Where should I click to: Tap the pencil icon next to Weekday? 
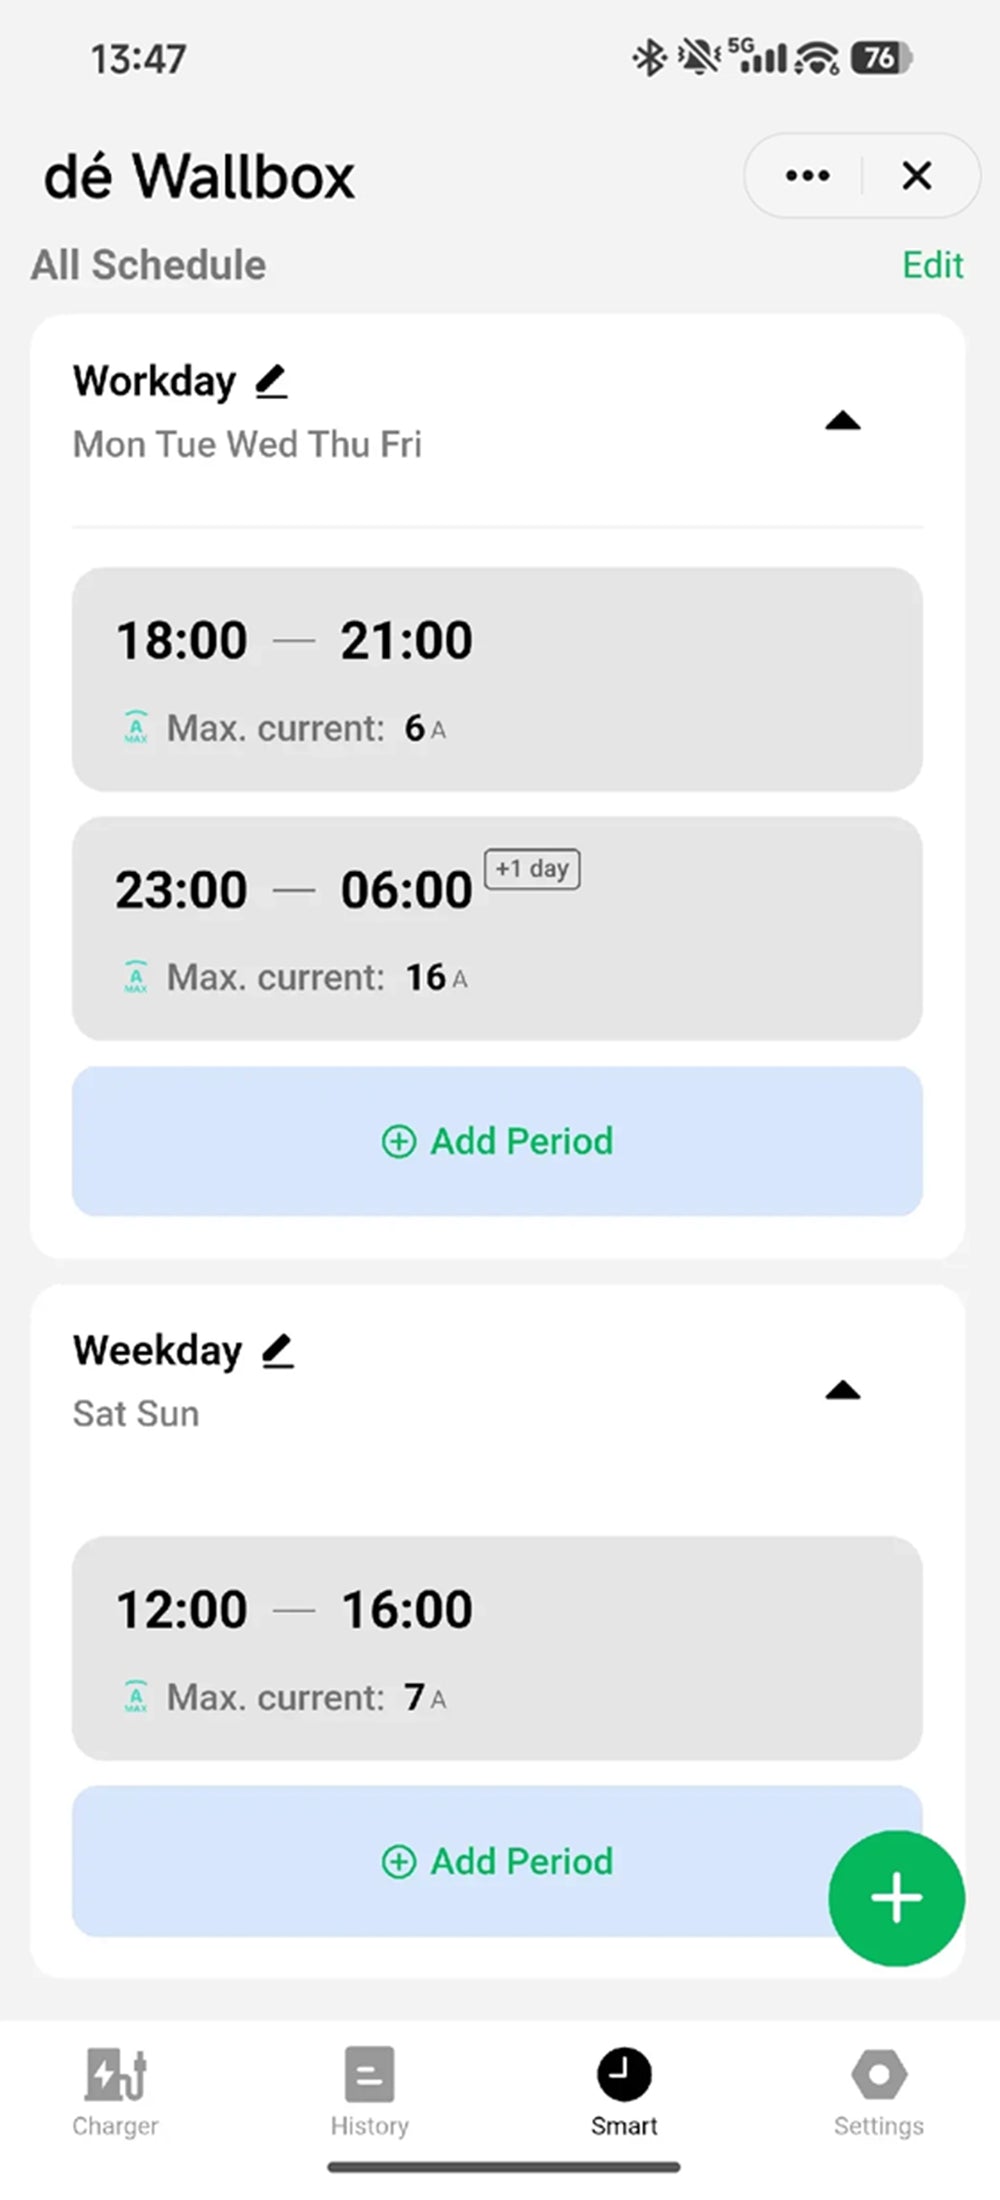click(277, 1351)
